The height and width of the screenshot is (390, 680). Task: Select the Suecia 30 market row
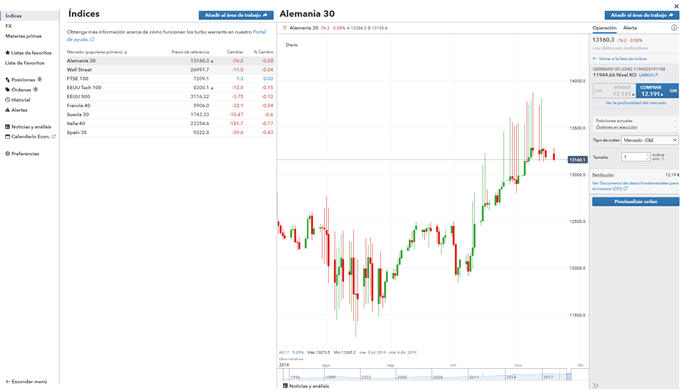170,115
